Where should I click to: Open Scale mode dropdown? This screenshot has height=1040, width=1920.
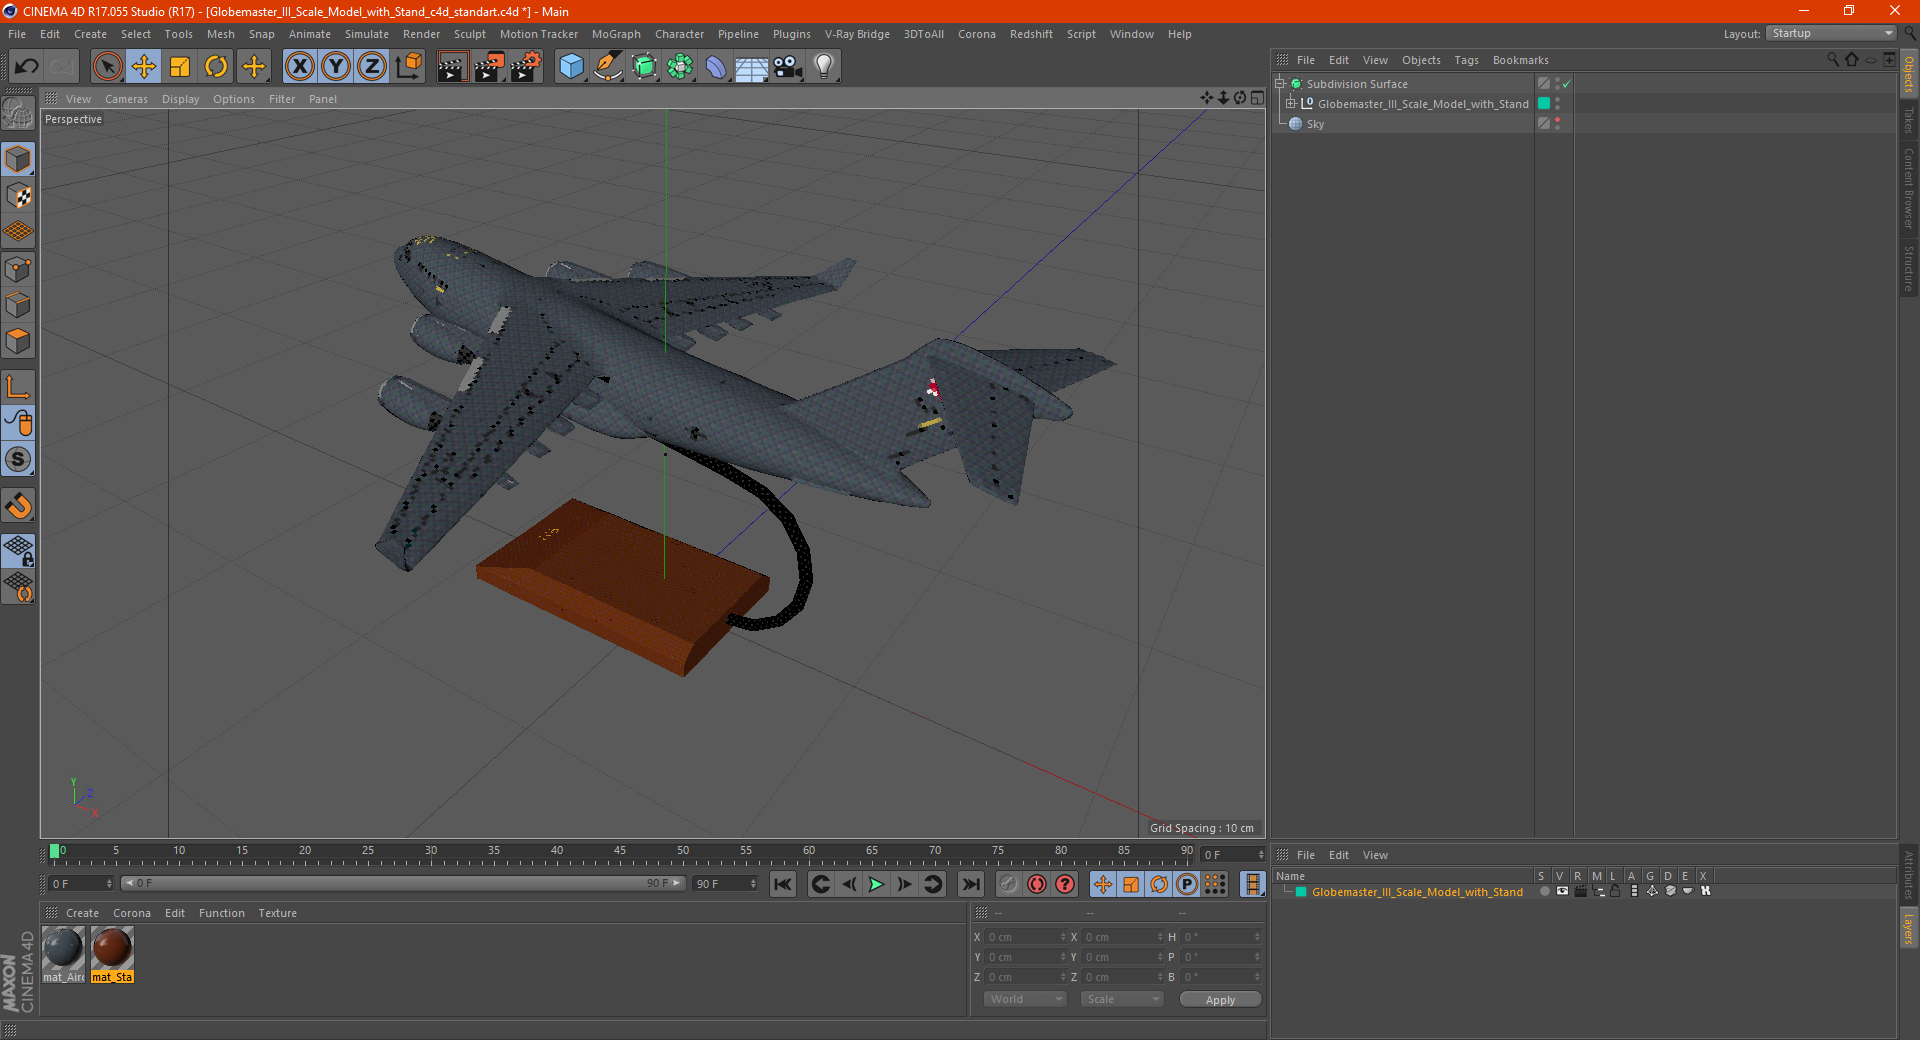(x=1122, y=999)
